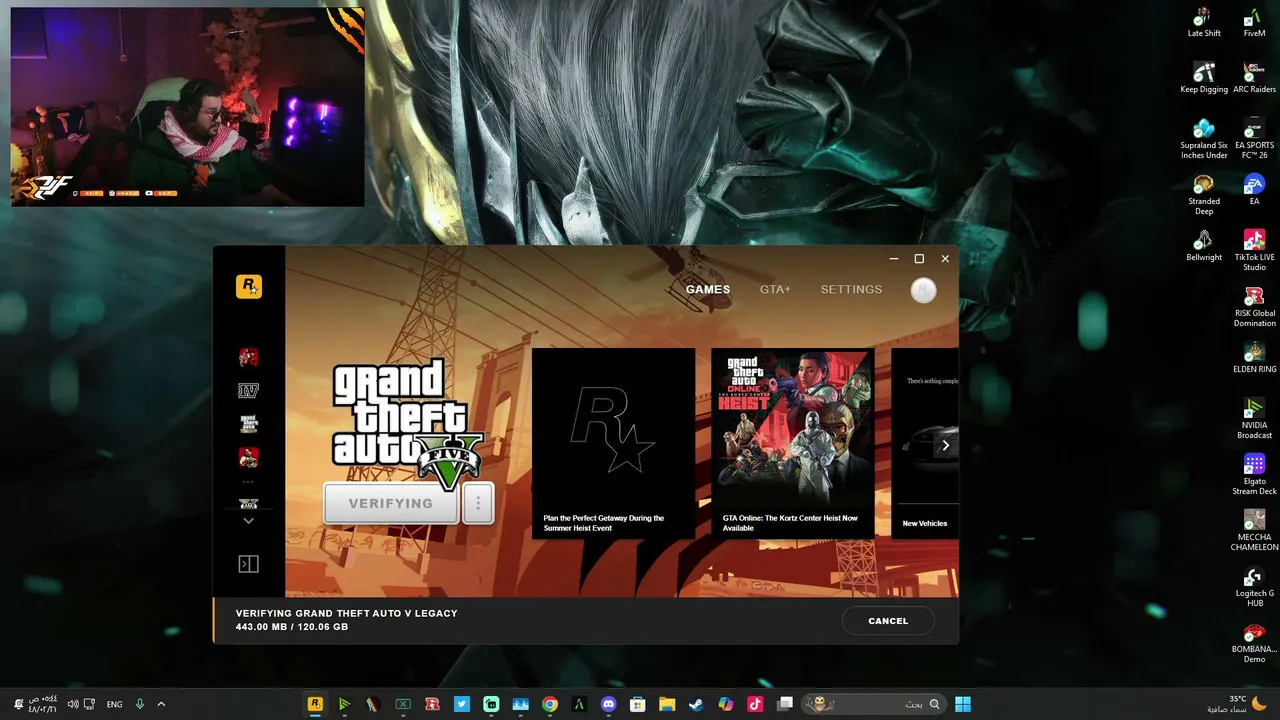The width and height of the screenshot is (1280, 720).
Task: Open the taskbar volume control
Action: [73, 704]
